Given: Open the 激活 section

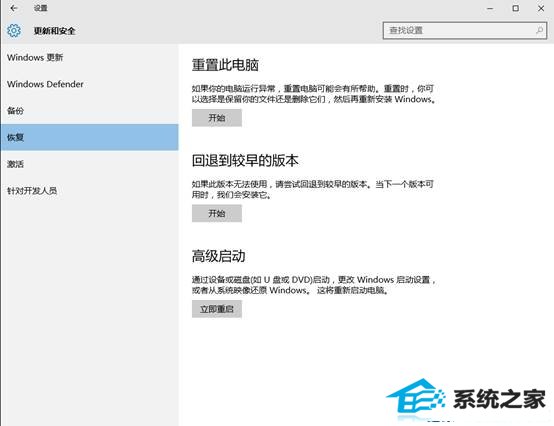Looking at the screenshot, I should (89, 164).
